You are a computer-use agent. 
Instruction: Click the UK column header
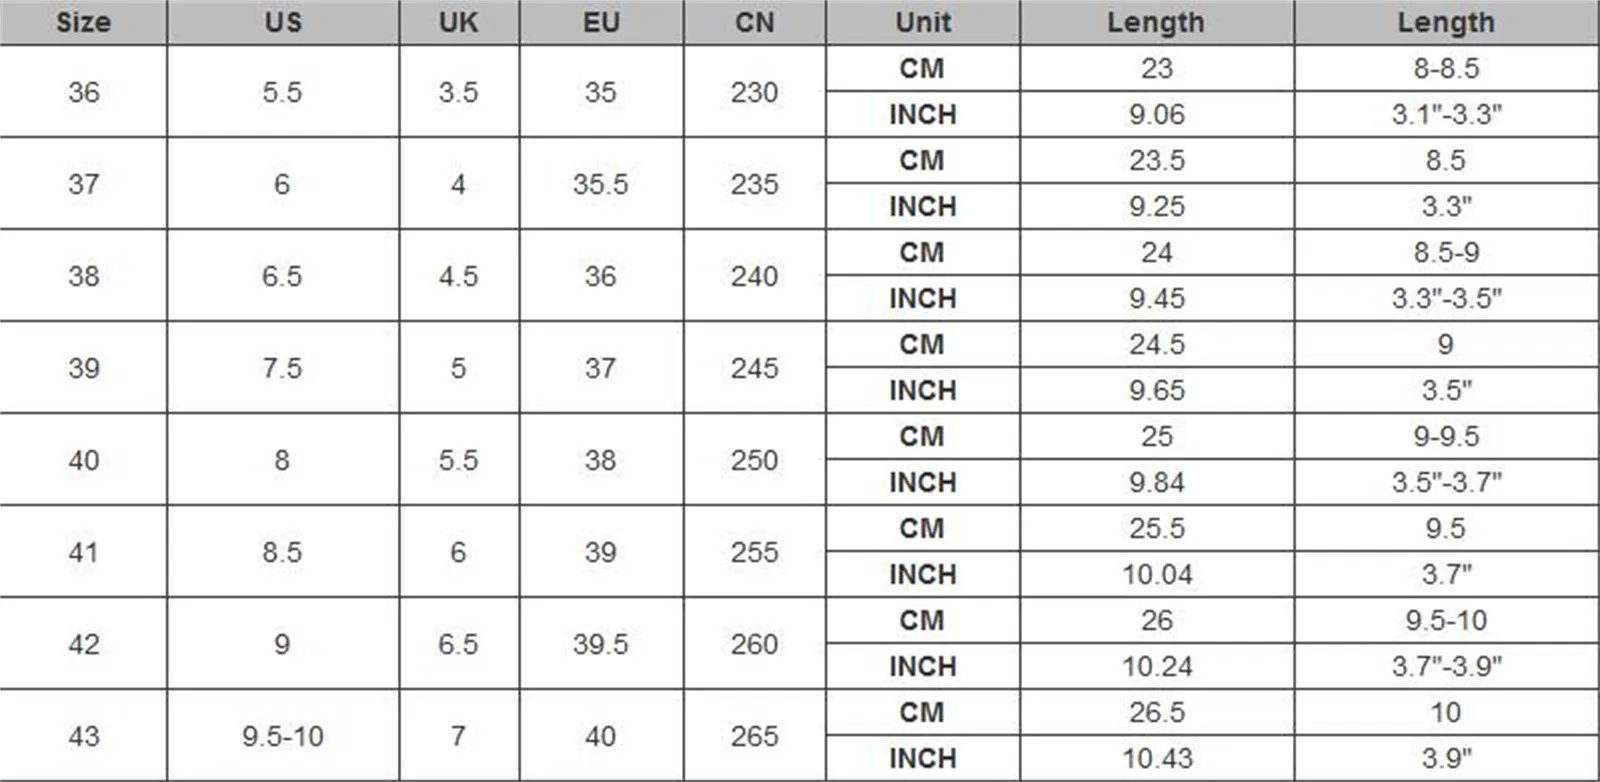[458, 22]
